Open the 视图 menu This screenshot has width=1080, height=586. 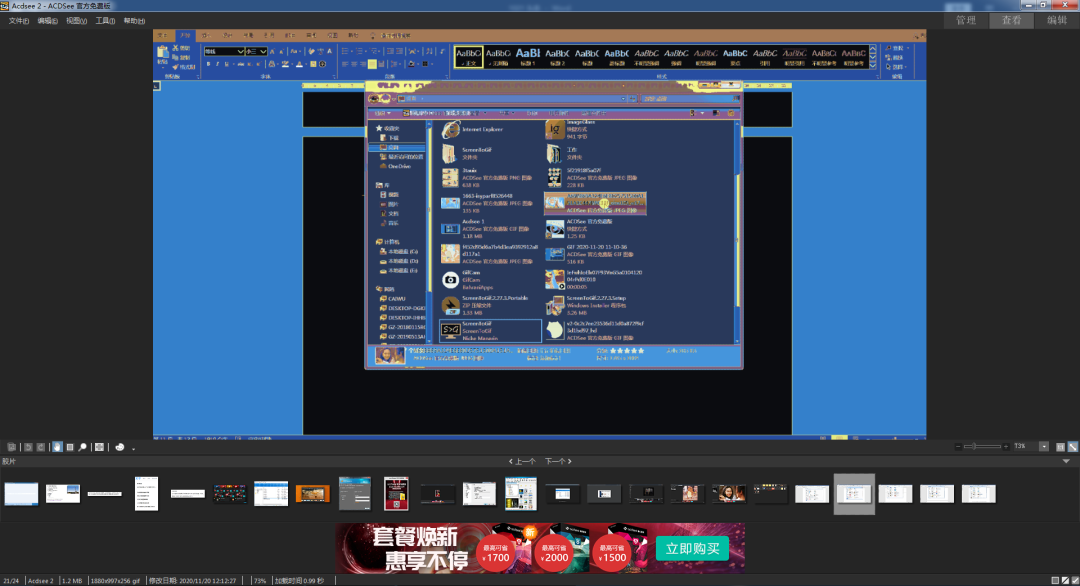[76, 21]
